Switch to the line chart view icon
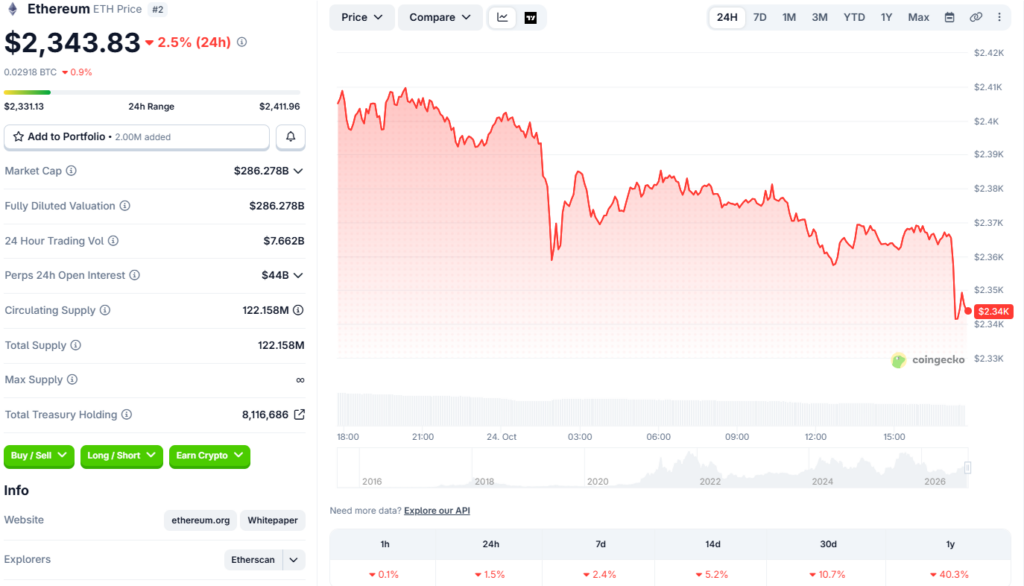 coord(502,18)
